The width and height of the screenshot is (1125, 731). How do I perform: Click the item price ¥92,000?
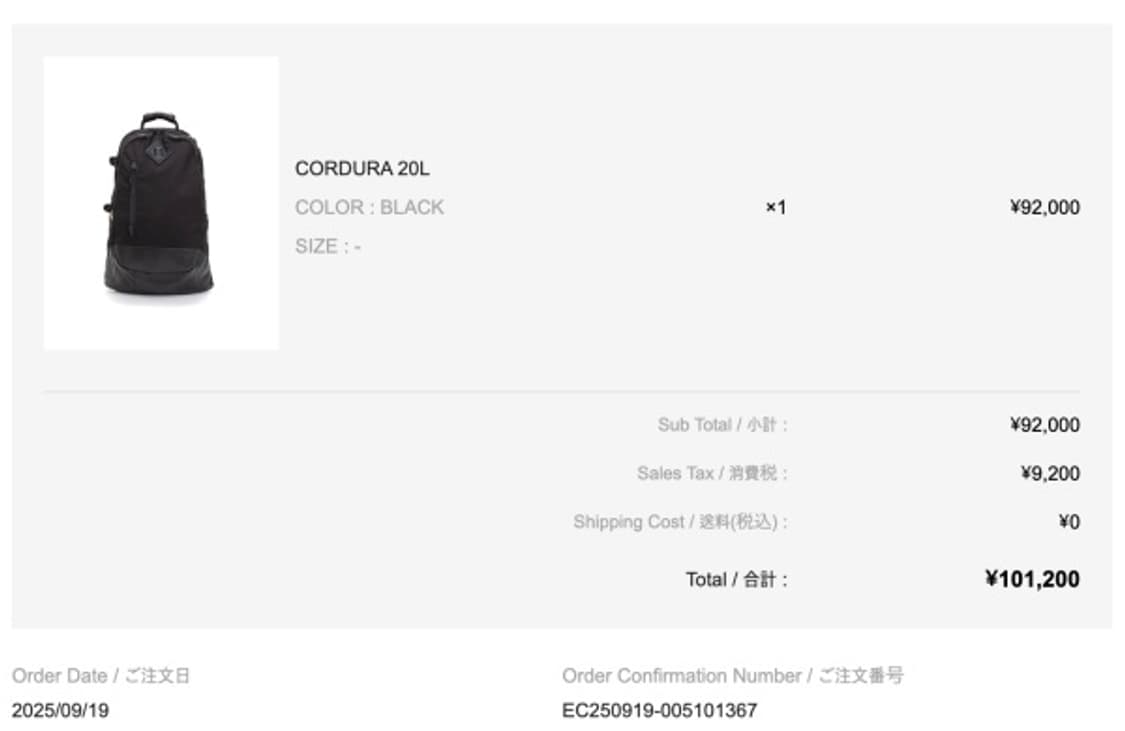[1045, 207]
